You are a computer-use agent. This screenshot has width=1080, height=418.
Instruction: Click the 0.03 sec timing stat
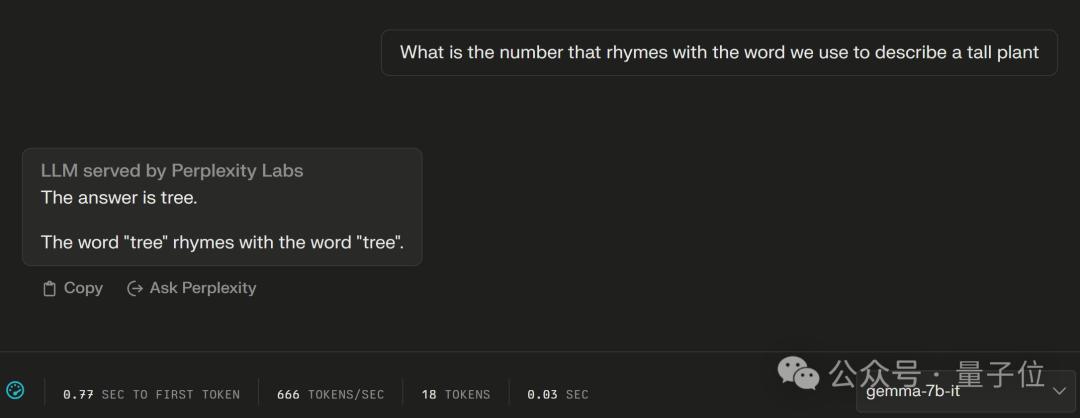click(x=558, y=394)
